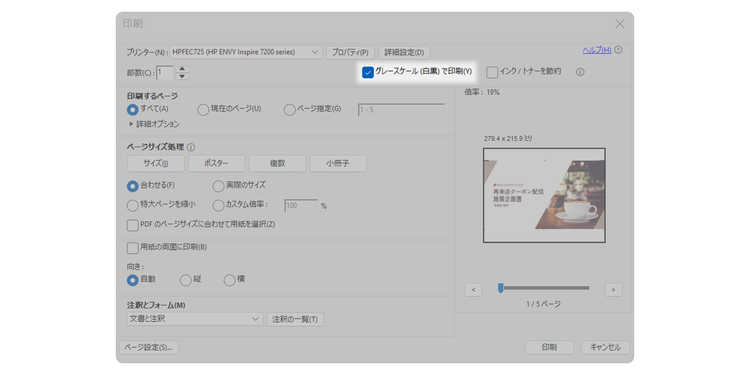Click the 印刷 button

coord(549,348)
